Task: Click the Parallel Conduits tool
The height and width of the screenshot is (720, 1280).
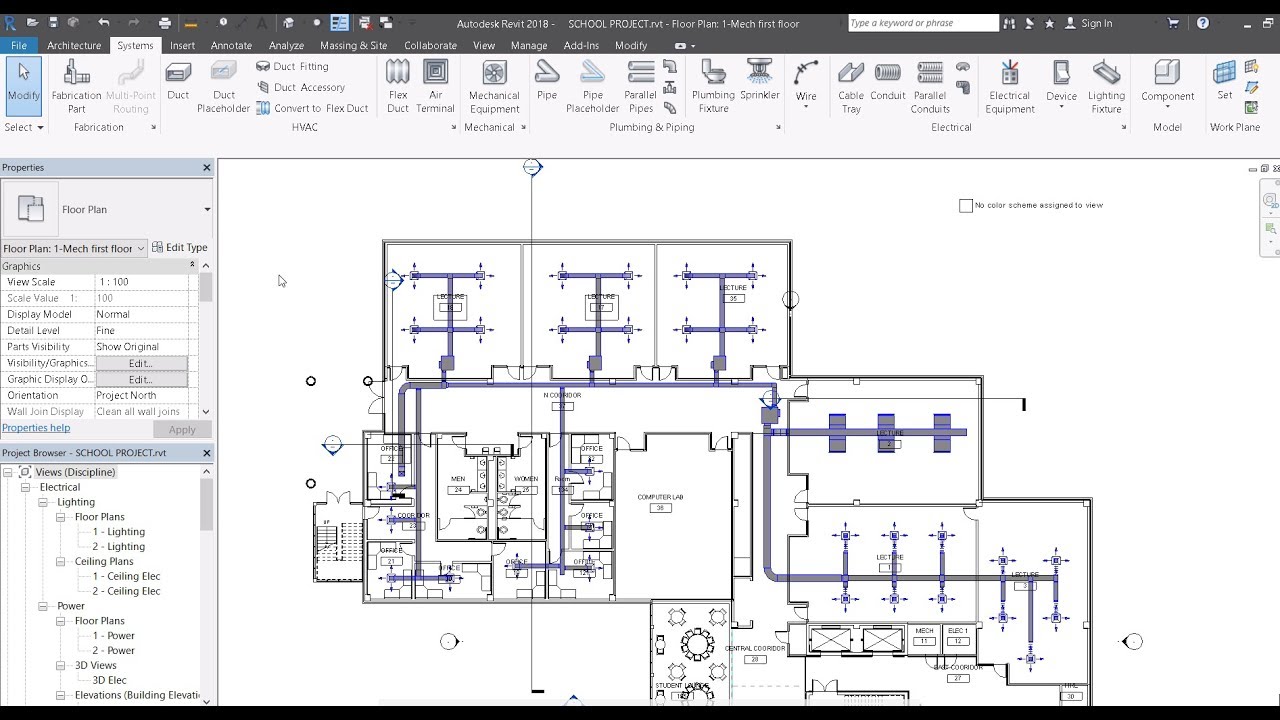Action: (930, 87)
